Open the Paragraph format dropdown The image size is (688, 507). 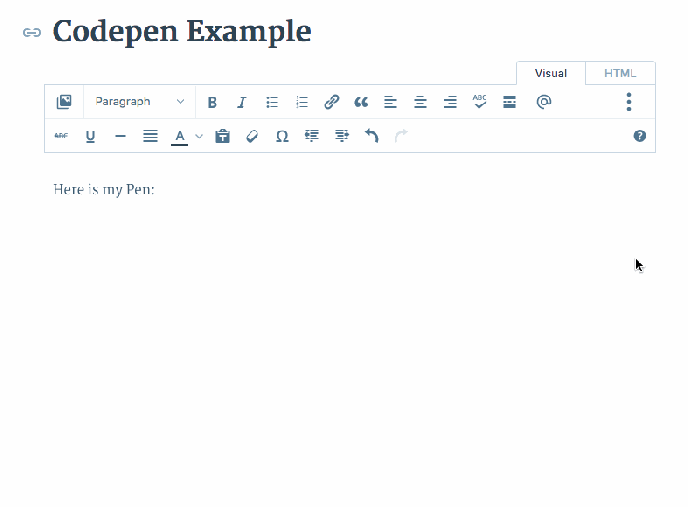139,102
